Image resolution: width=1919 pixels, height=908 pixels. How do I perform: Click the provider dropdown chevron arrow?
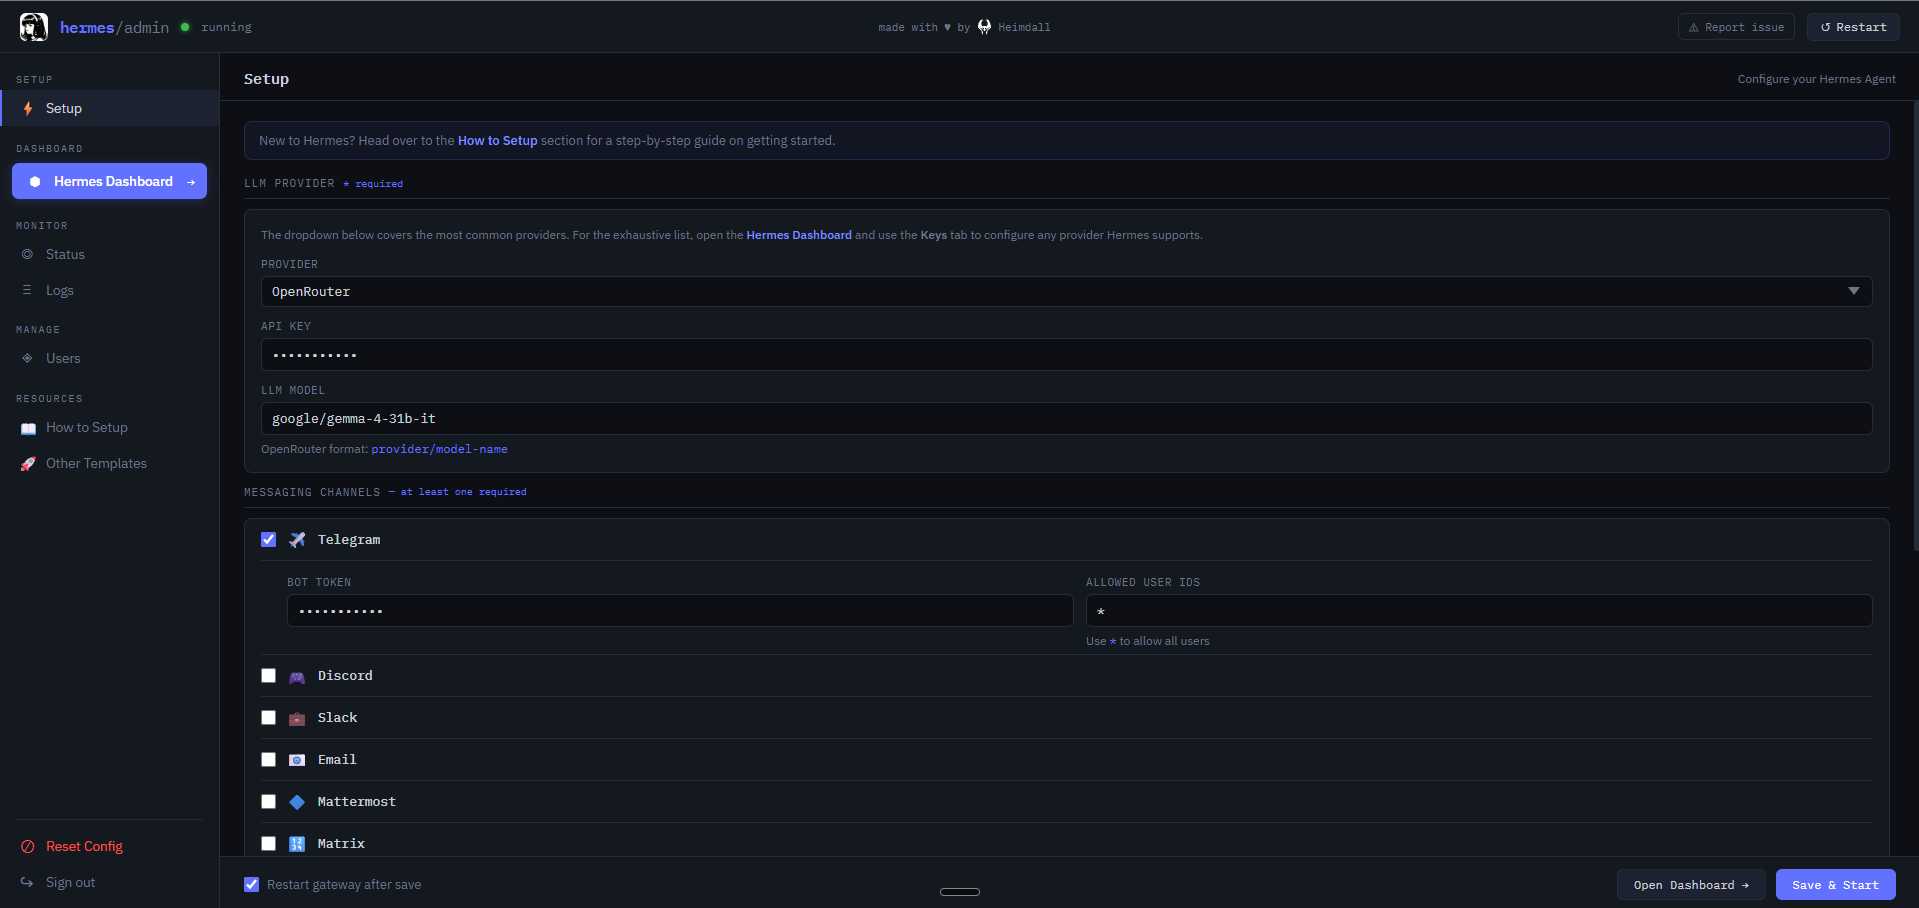coord(1855,291)
